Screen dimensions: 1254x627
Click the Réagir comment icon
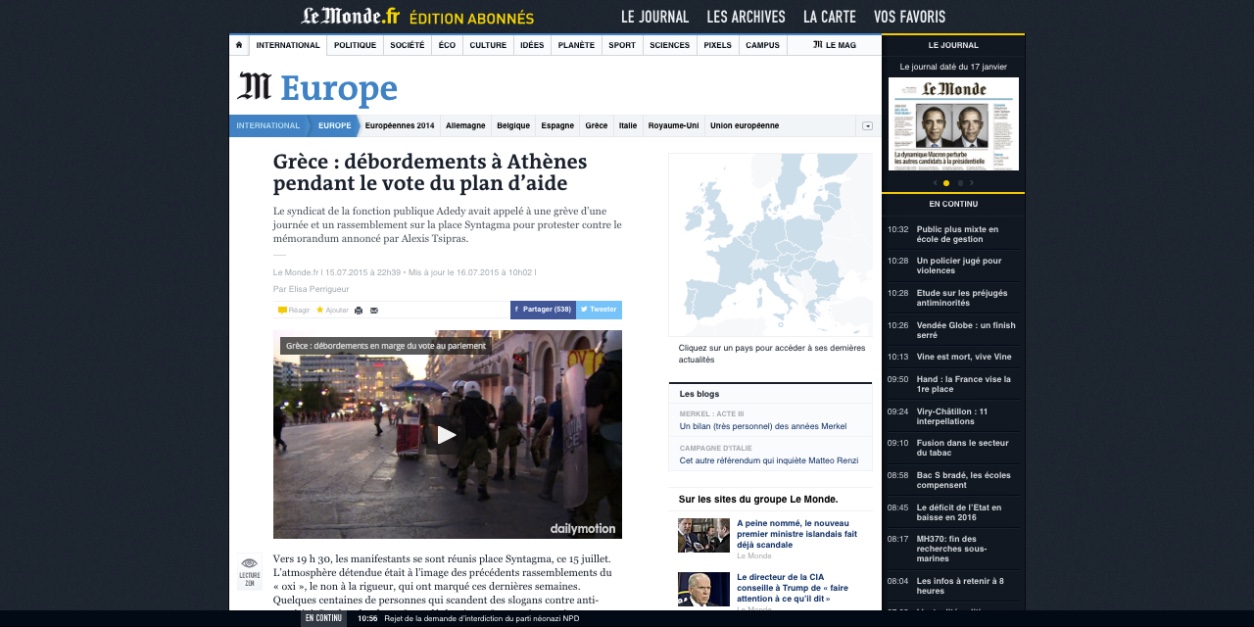282,310
